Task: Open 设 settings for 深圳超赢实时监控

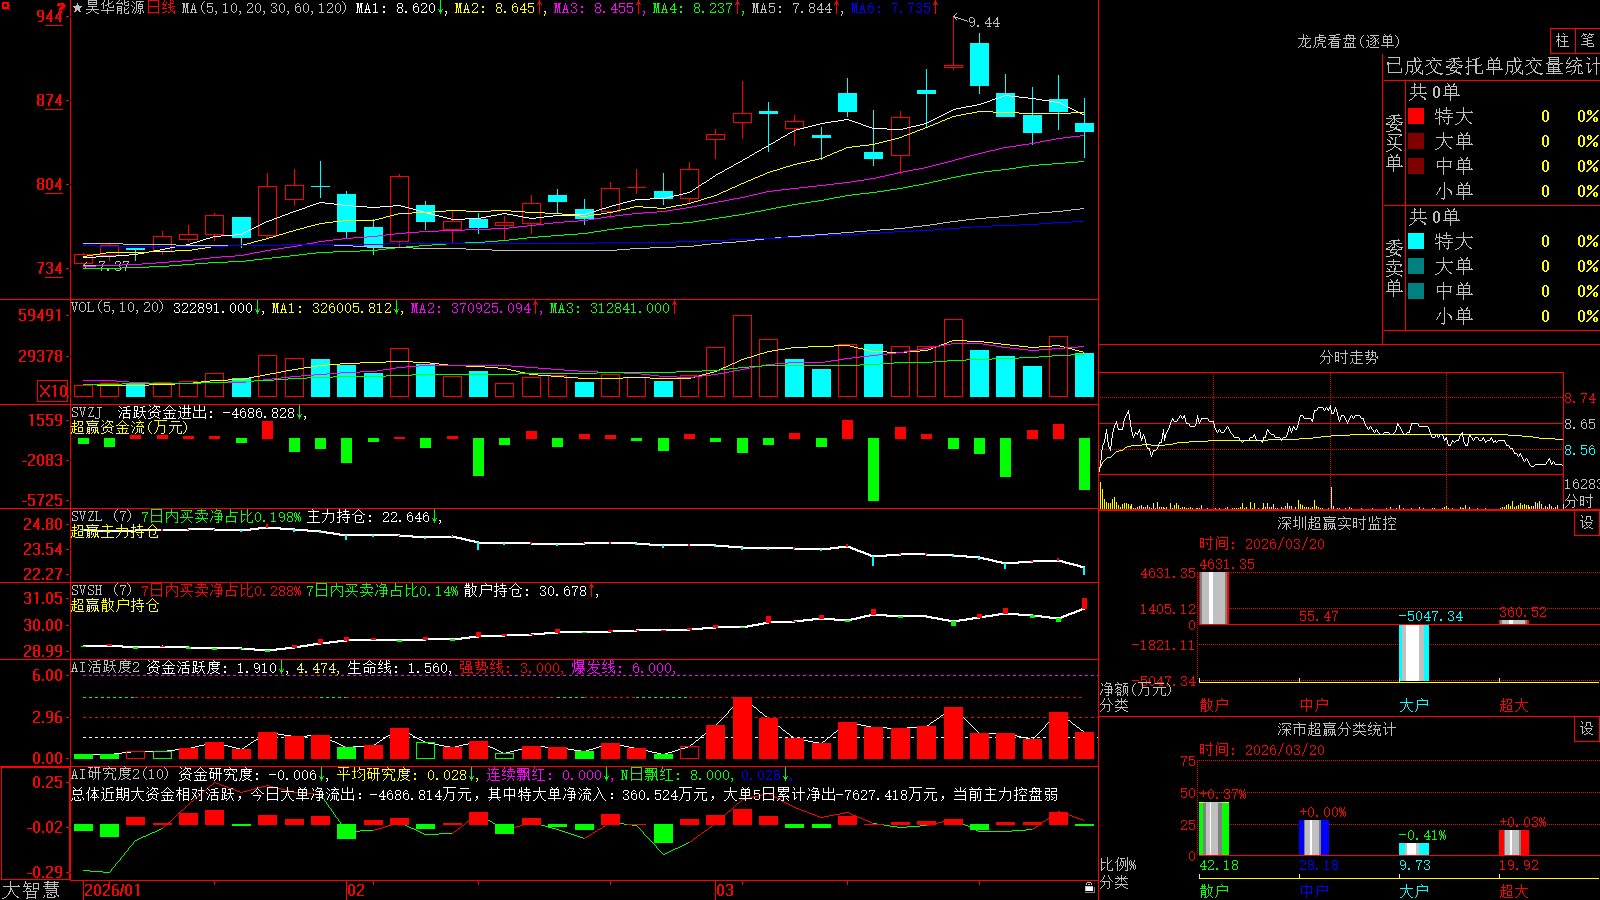Action: click(1587, 523)
